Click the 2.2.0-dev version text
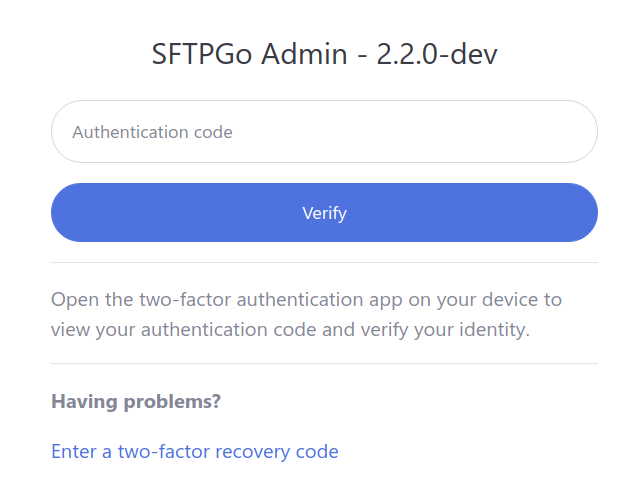 (x=437, y=54)
